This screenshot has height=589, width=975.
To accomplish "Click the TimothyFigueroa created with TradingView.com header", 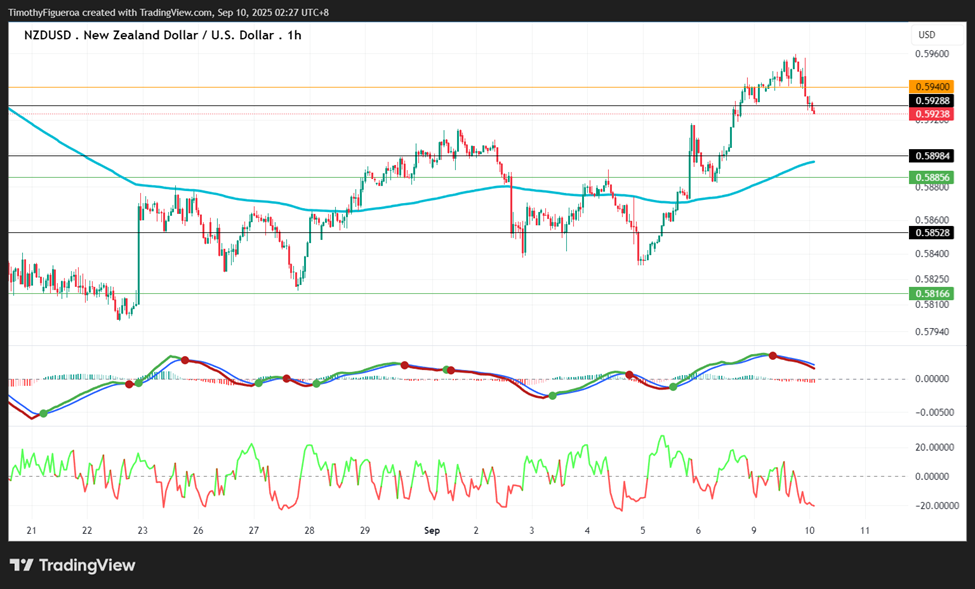I will tap(169, 12).
